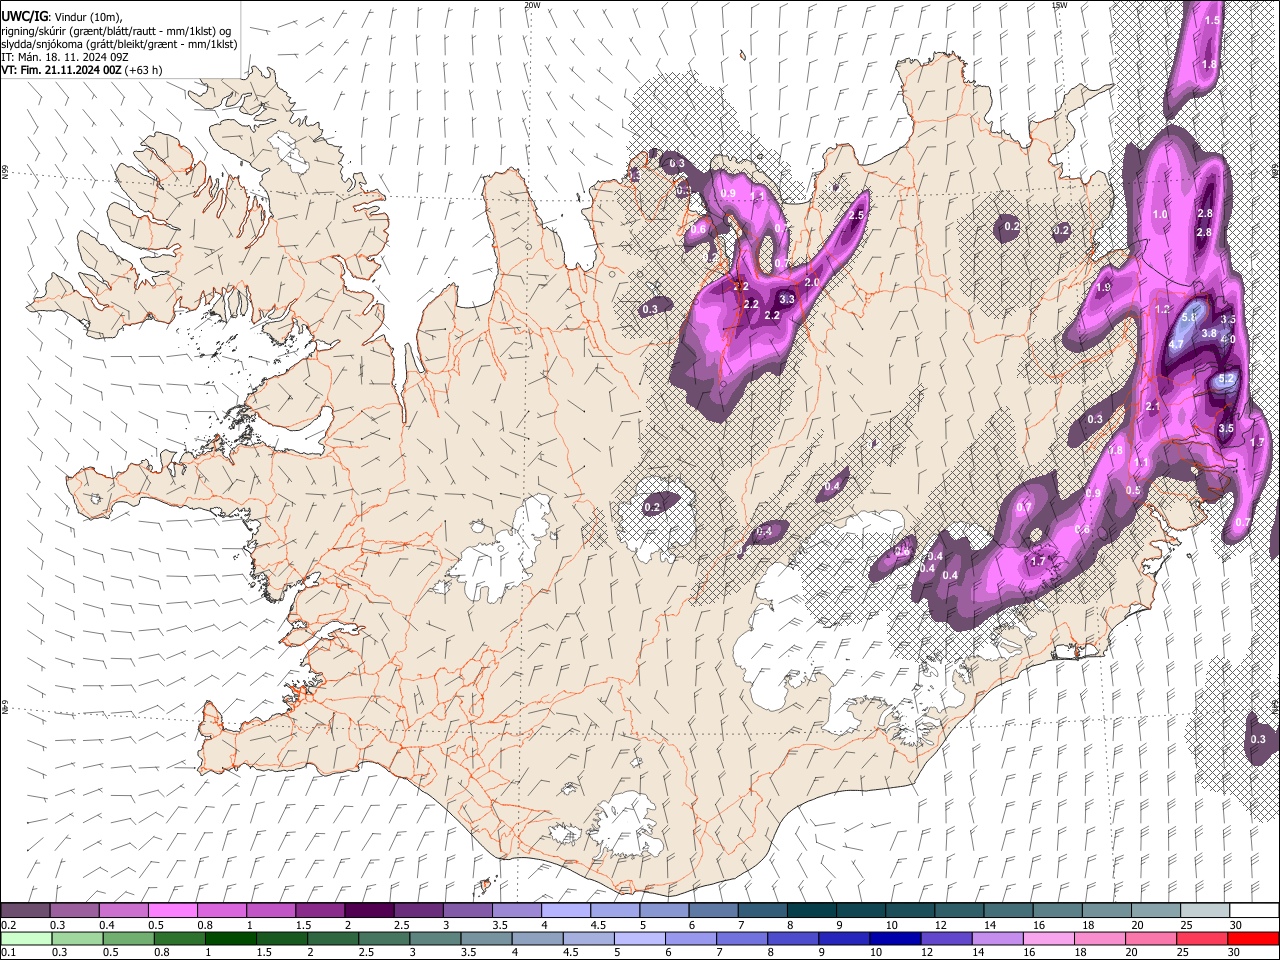Click the 0.5 snowfall value on the map
Image resolution: width=1280 pixels, height=960 pixels.
coord(1133,490)
